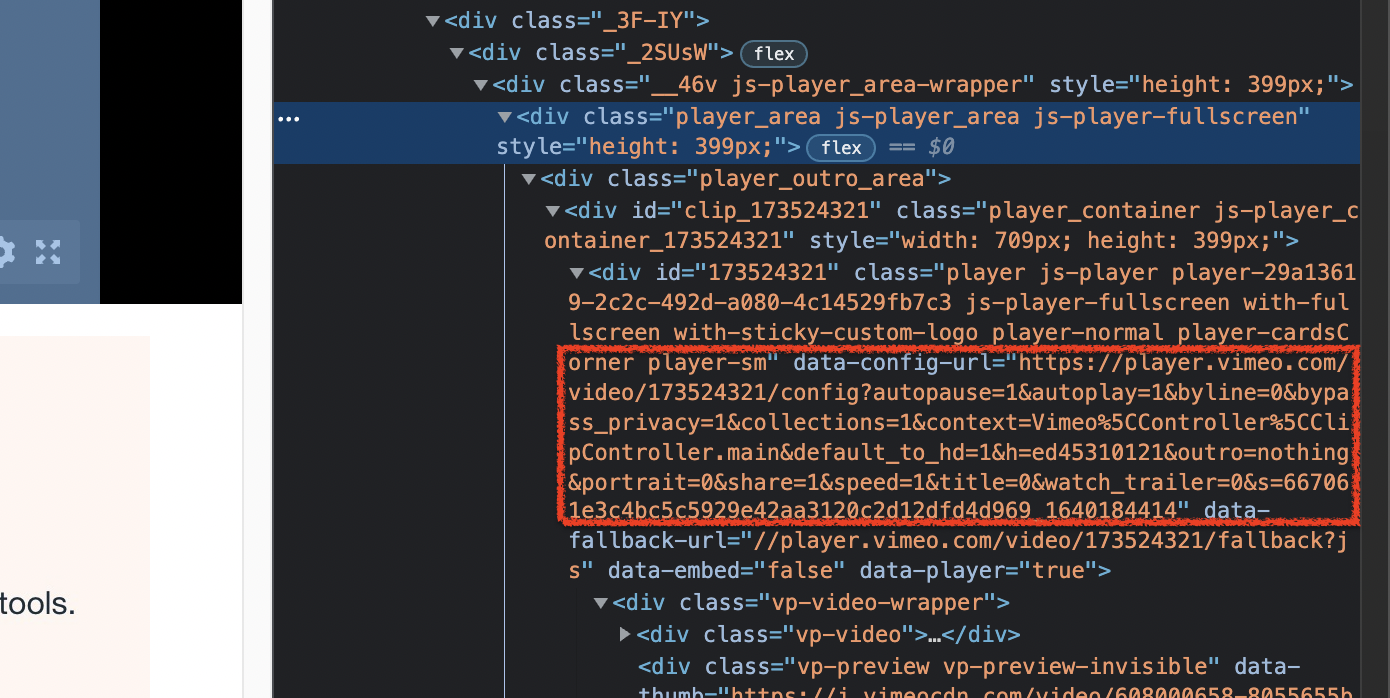Image resolution: width=1390 pixels, height=698 pixels.
Task: Collapse the selected player_area div
Action: click(x=504, y=117)
